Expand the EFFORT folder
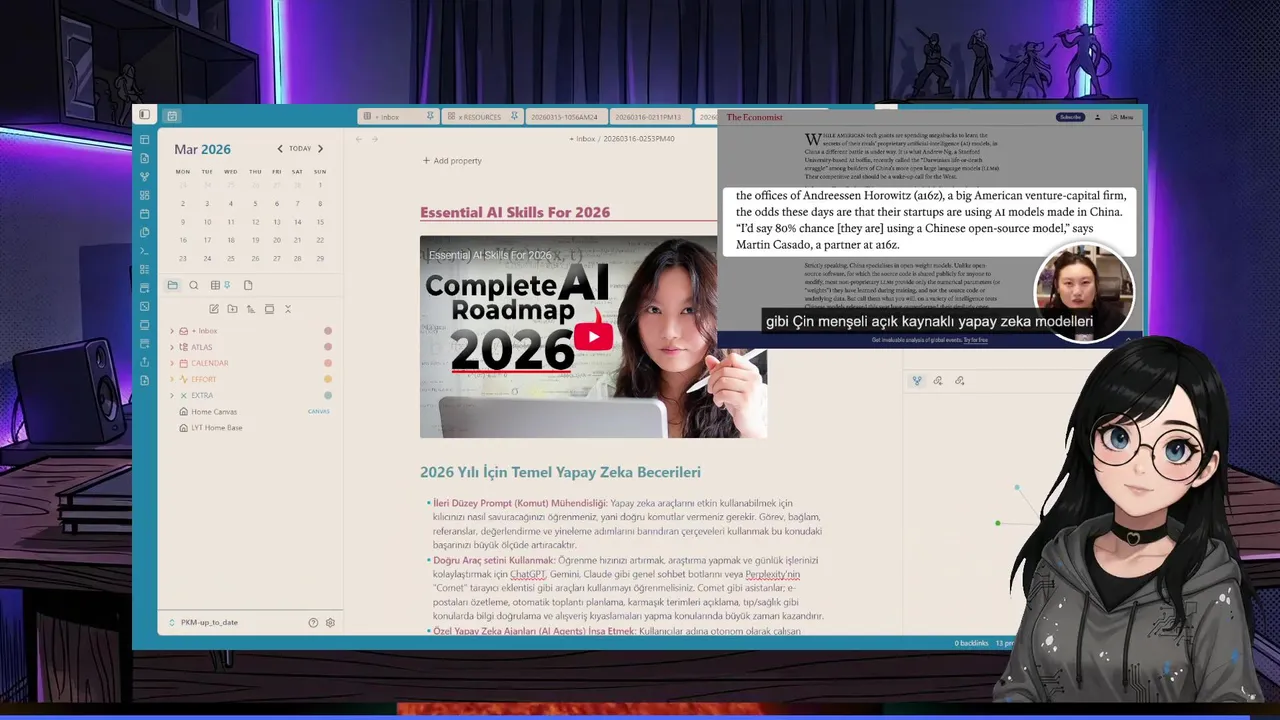This screenshot has height=720, width=1280. [x=172, y=379]
